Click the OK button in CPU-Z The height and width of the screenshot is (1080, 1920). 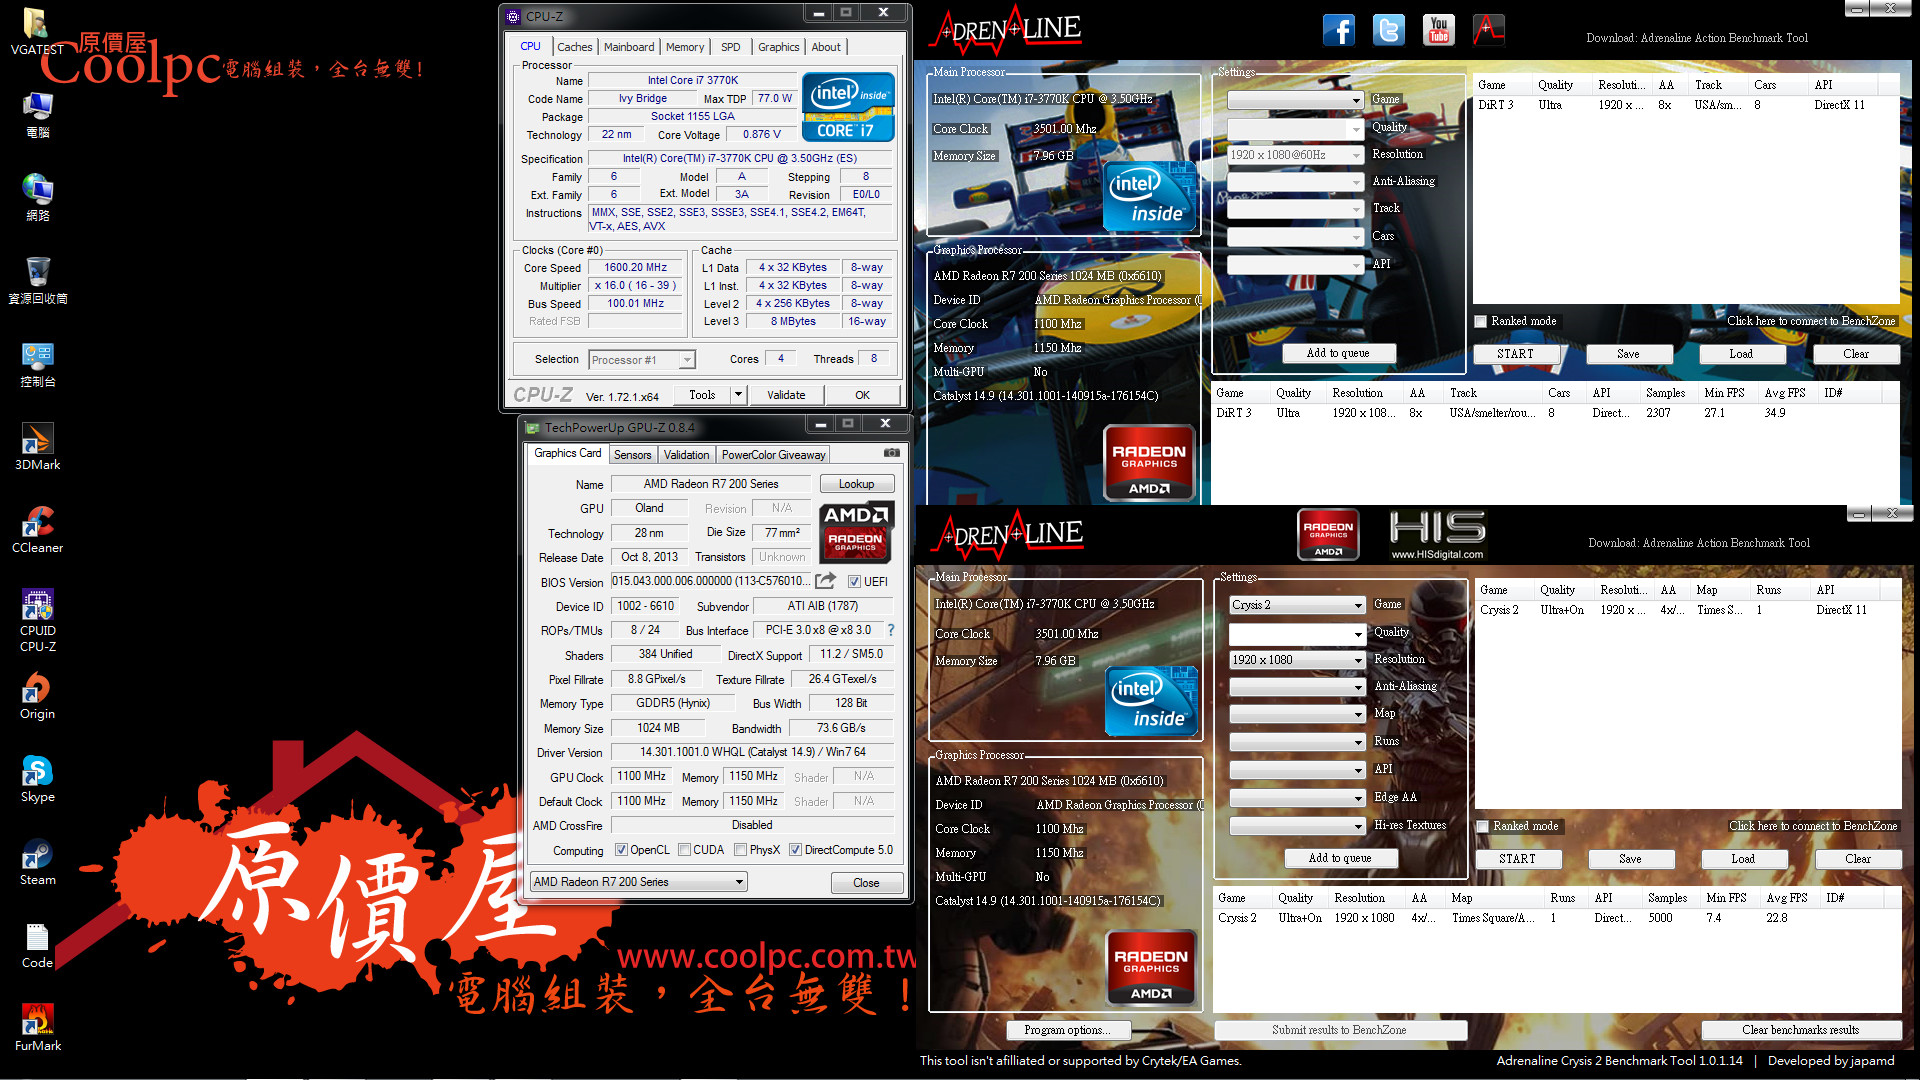(x=862, y=395)
